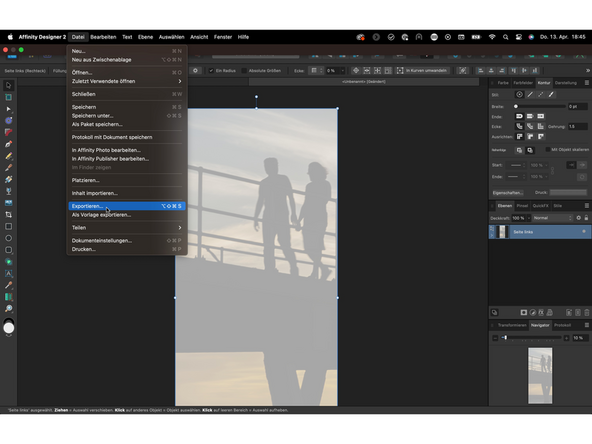The image size is (592, 444).
Task: Select the Vector Brush tool
Action: coord(8,167)
